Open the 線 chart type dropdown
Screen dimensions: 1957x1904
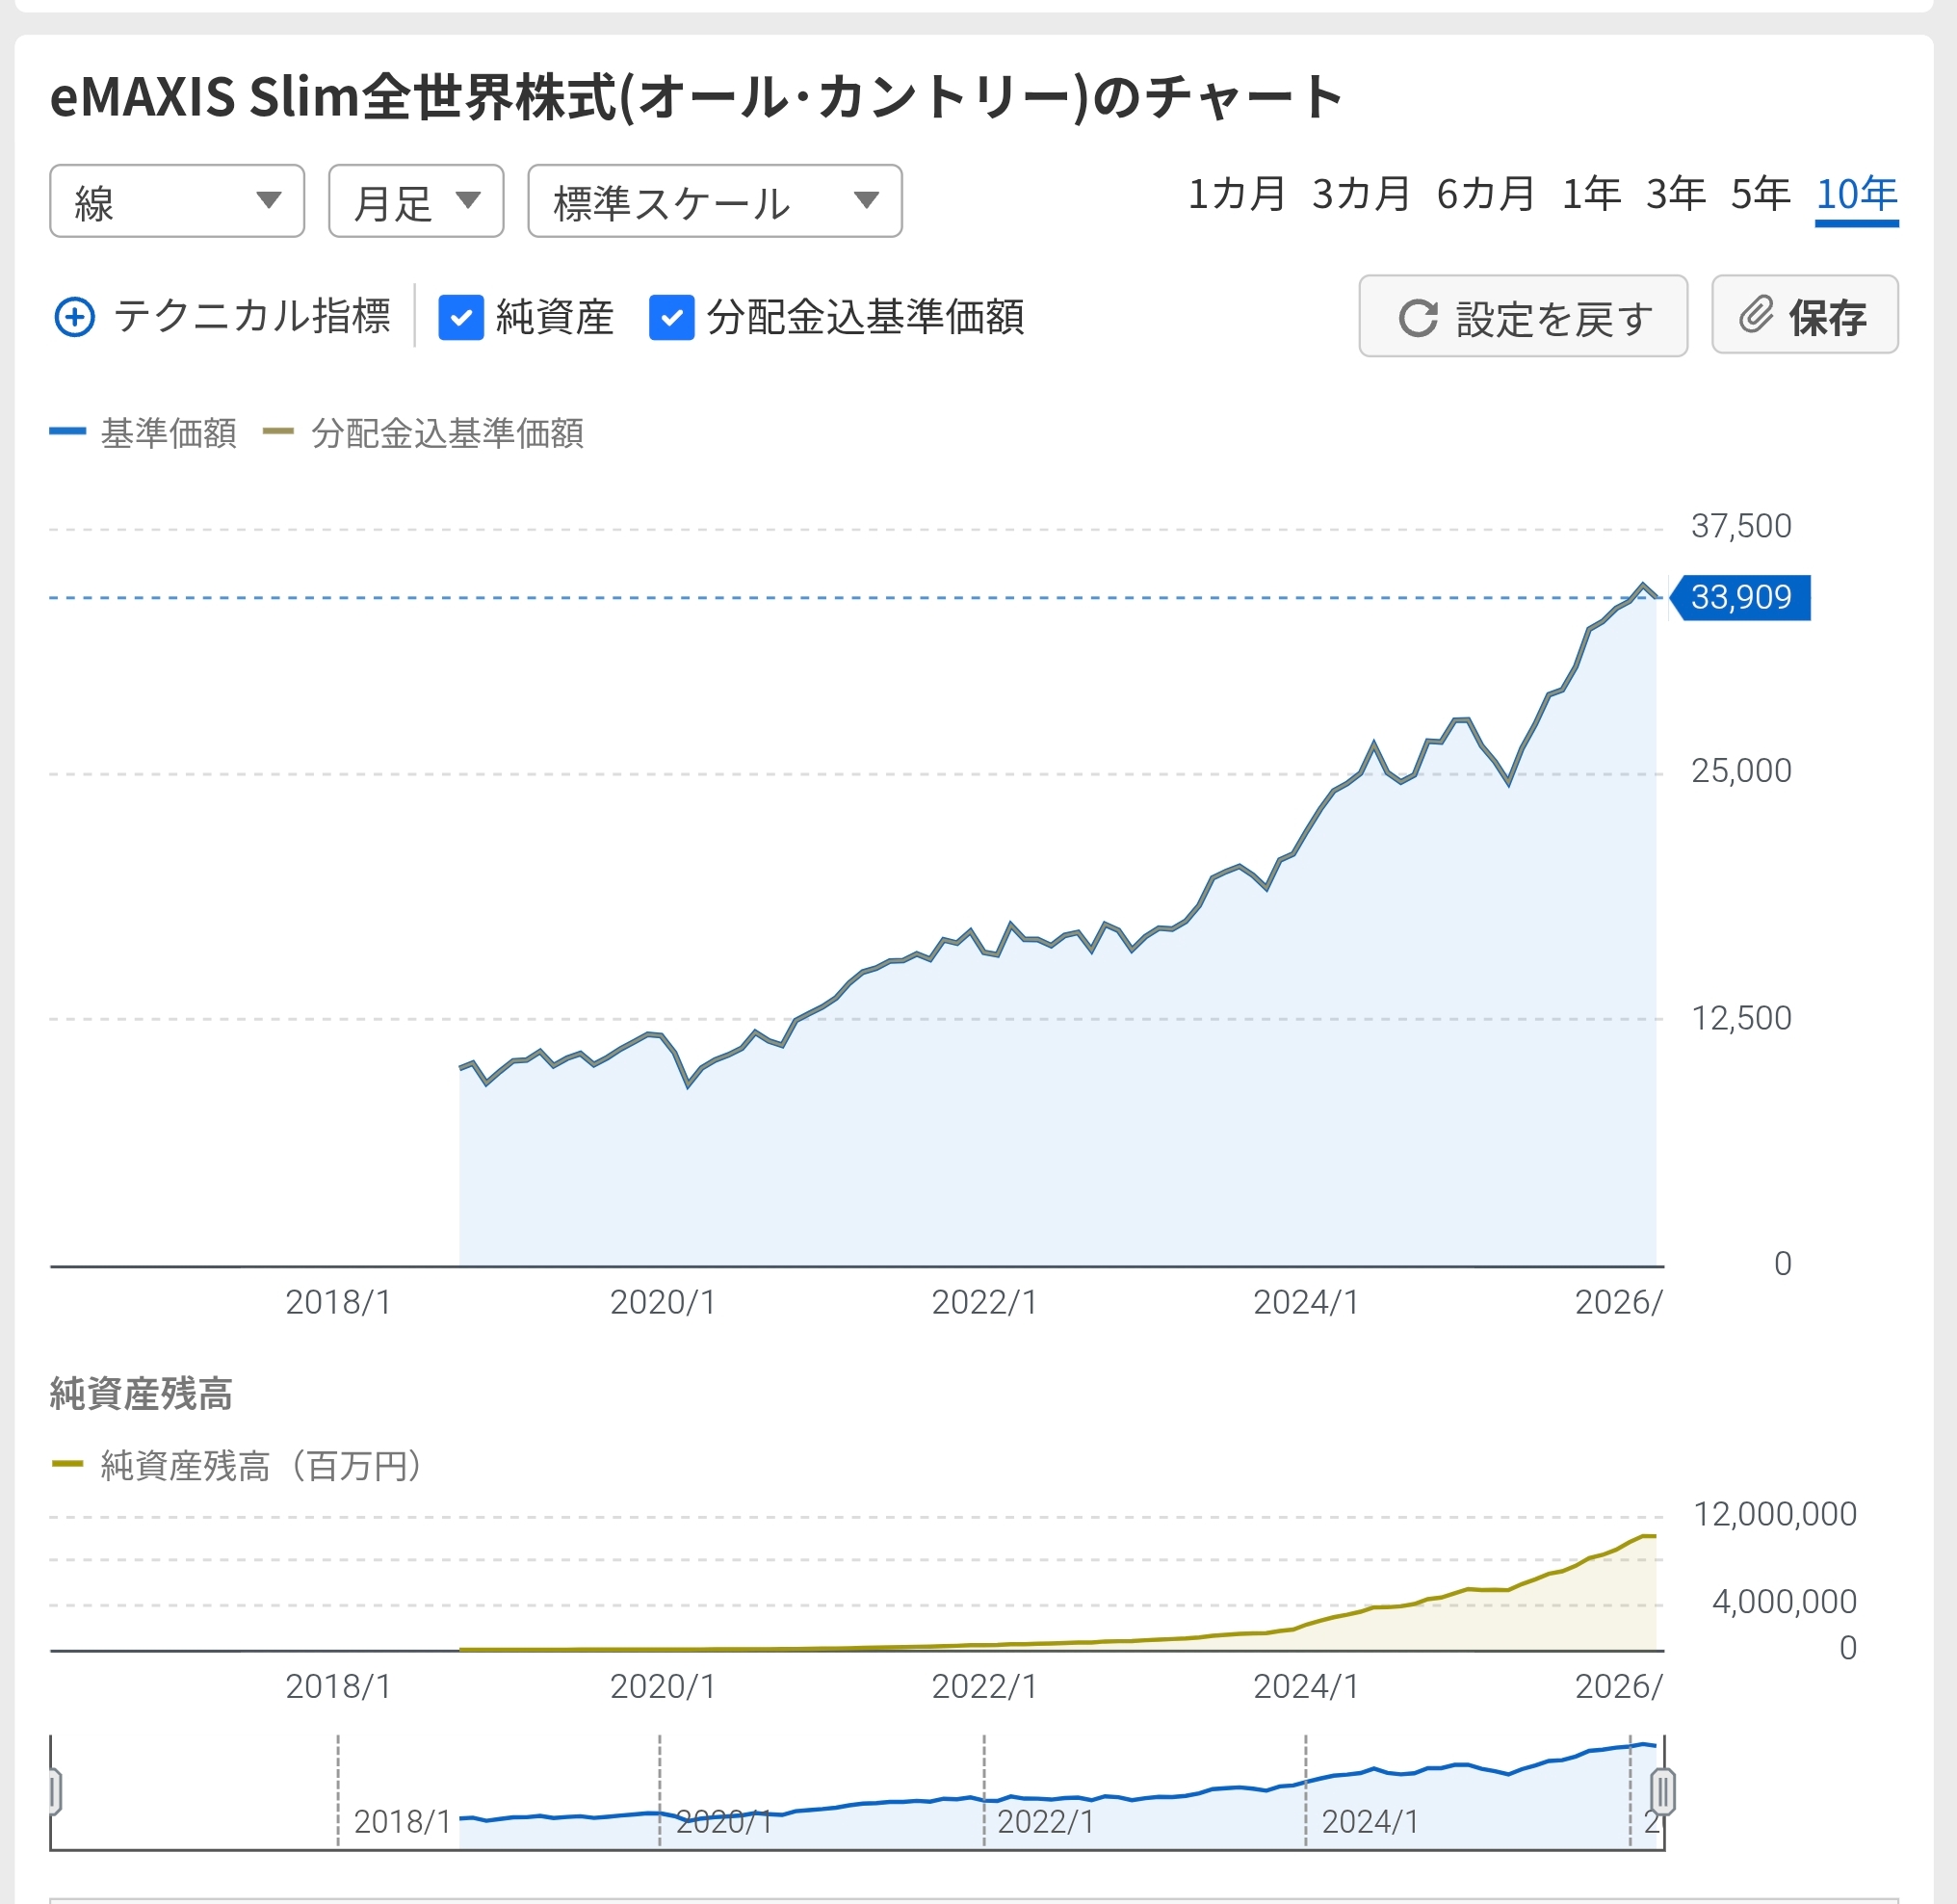[177, 201]
